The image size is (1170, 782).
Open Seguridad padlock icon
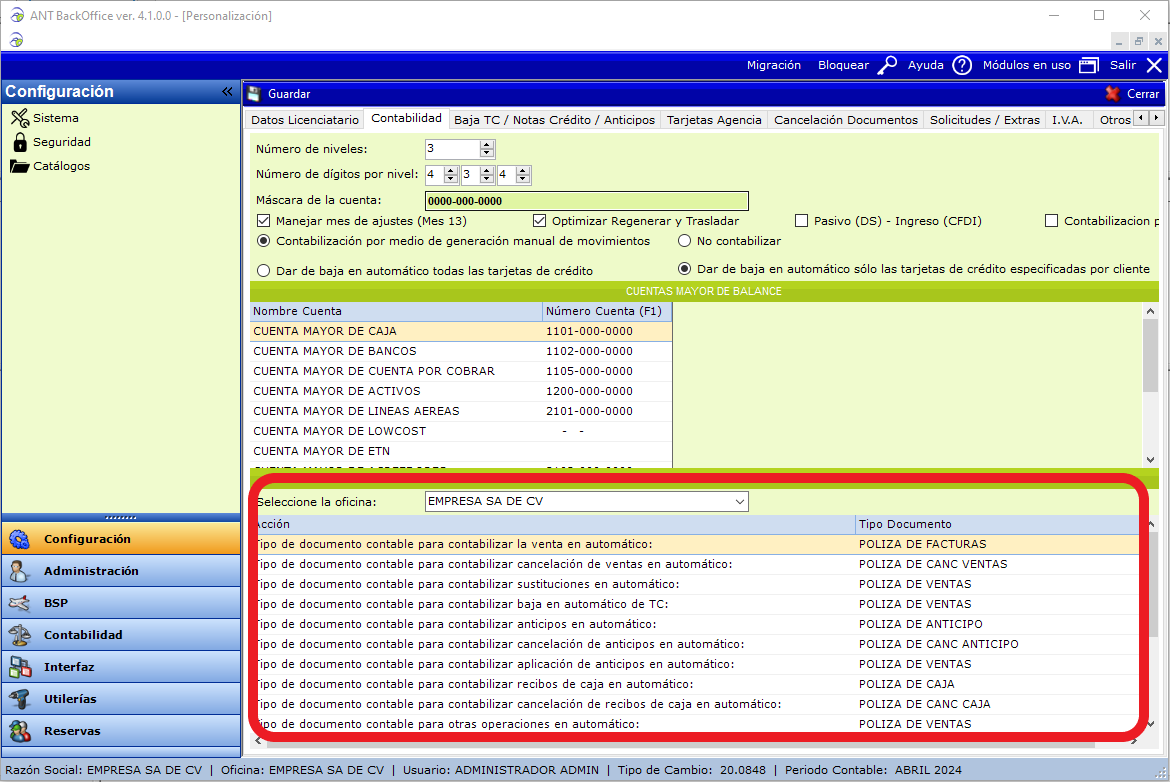click(x=19, y=142)
